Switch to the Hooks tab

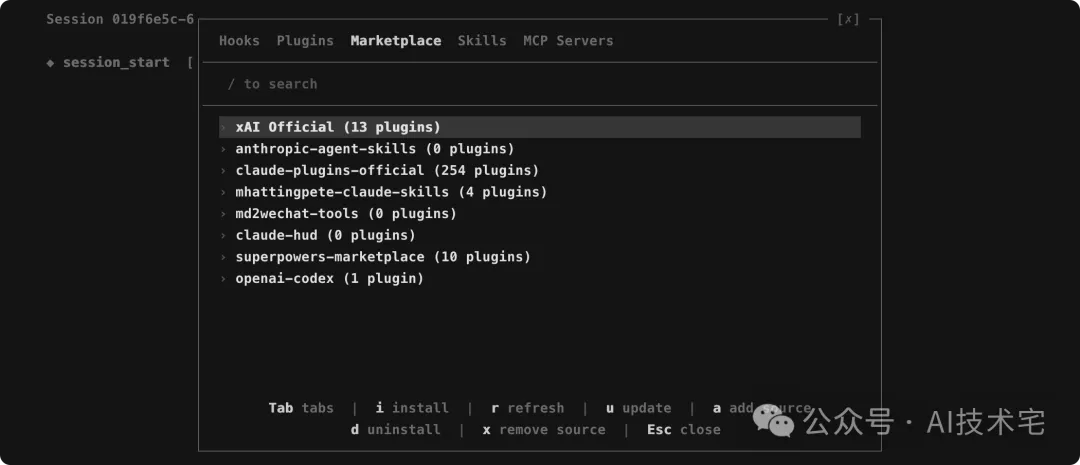coord(239,41)
